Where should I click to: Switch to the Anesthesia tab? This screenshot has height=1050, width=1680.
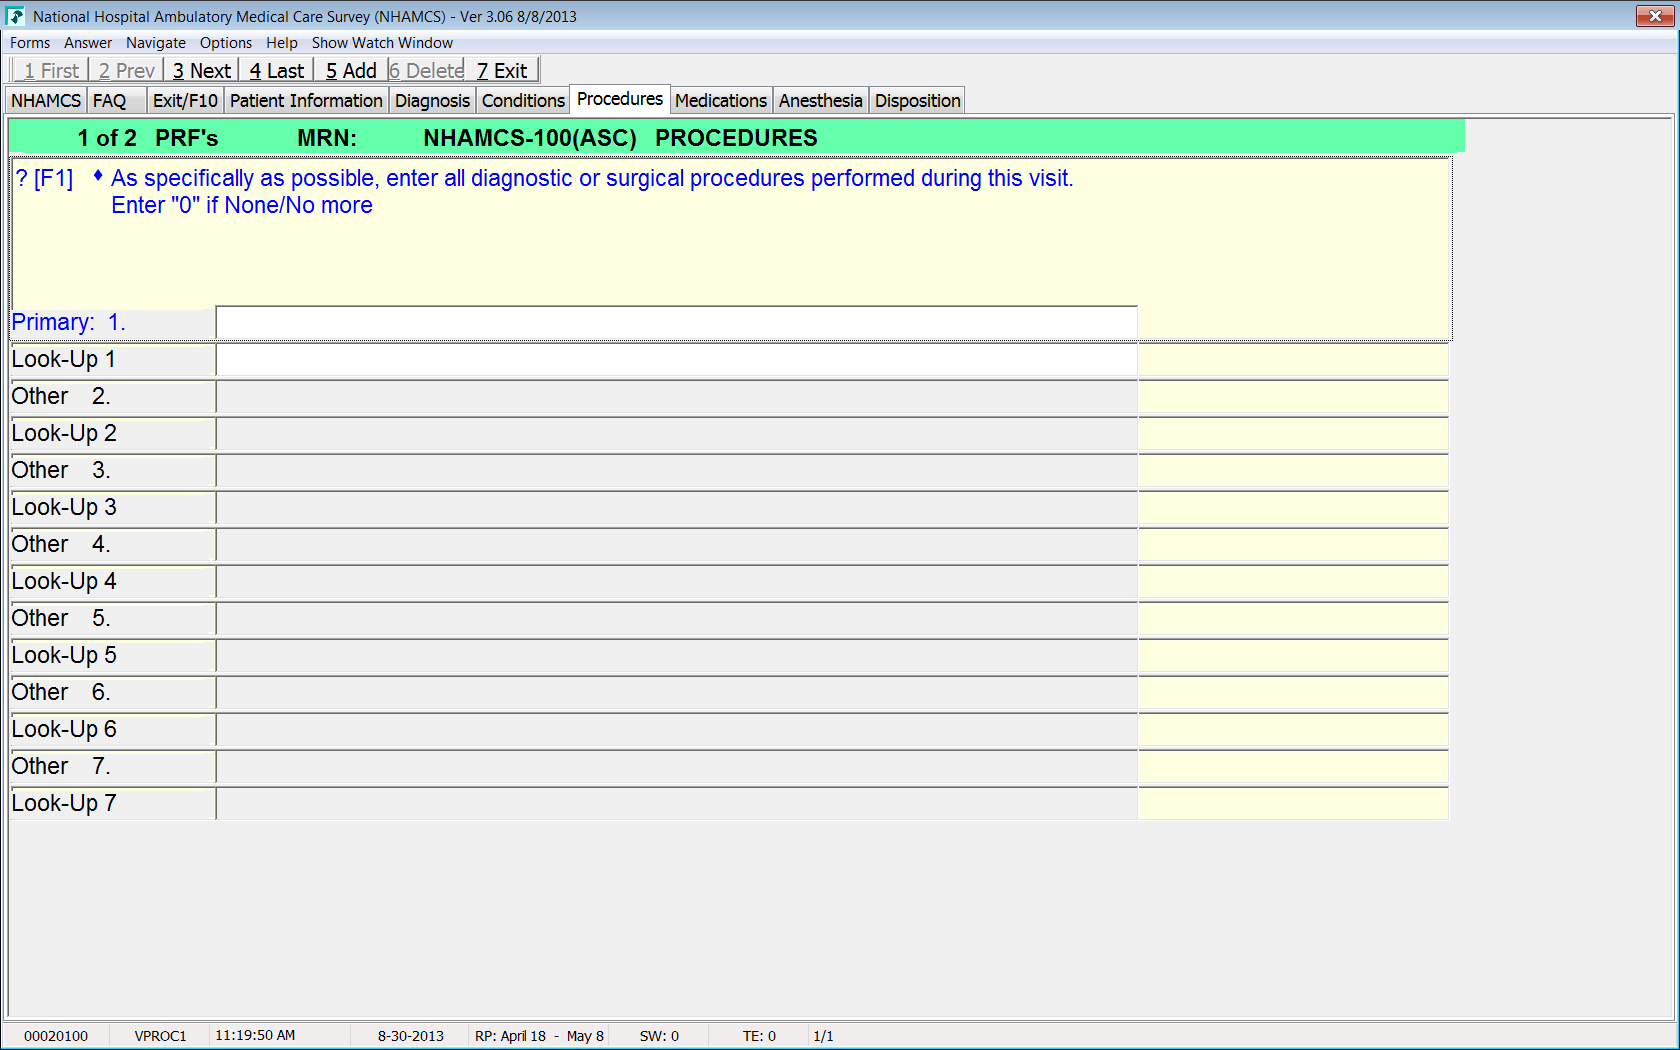coord(820,101)
